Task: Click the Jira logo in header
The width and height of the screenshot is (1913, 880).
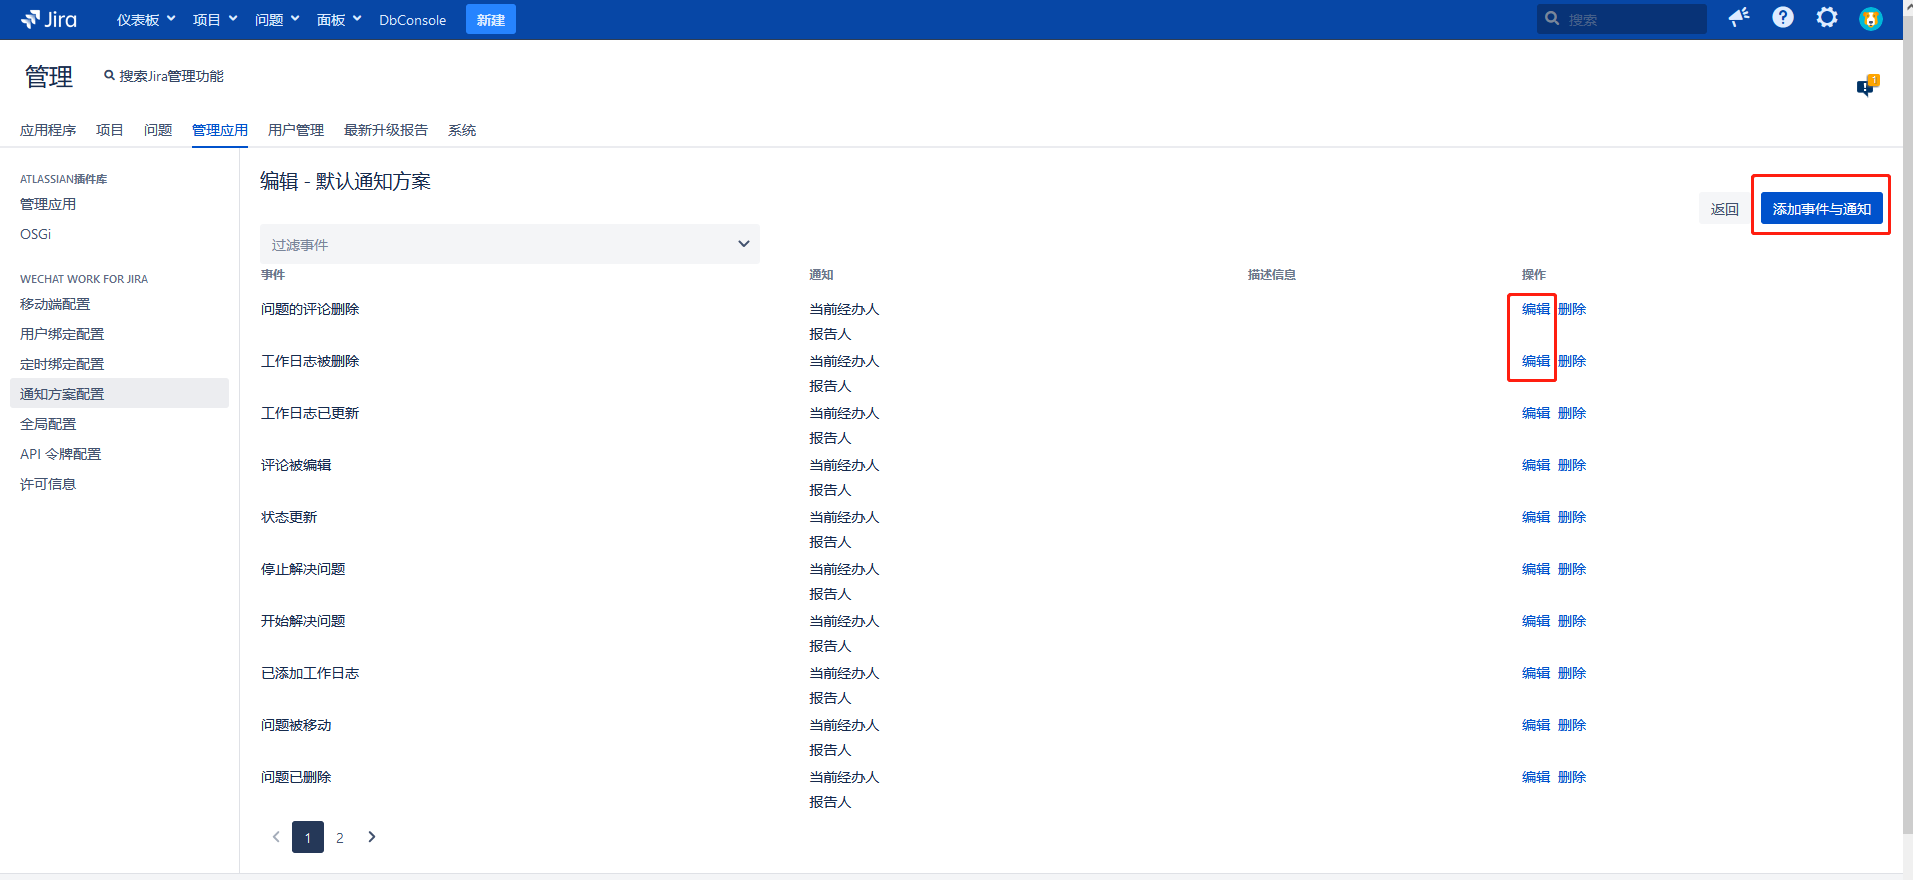Action: [49, 20]
